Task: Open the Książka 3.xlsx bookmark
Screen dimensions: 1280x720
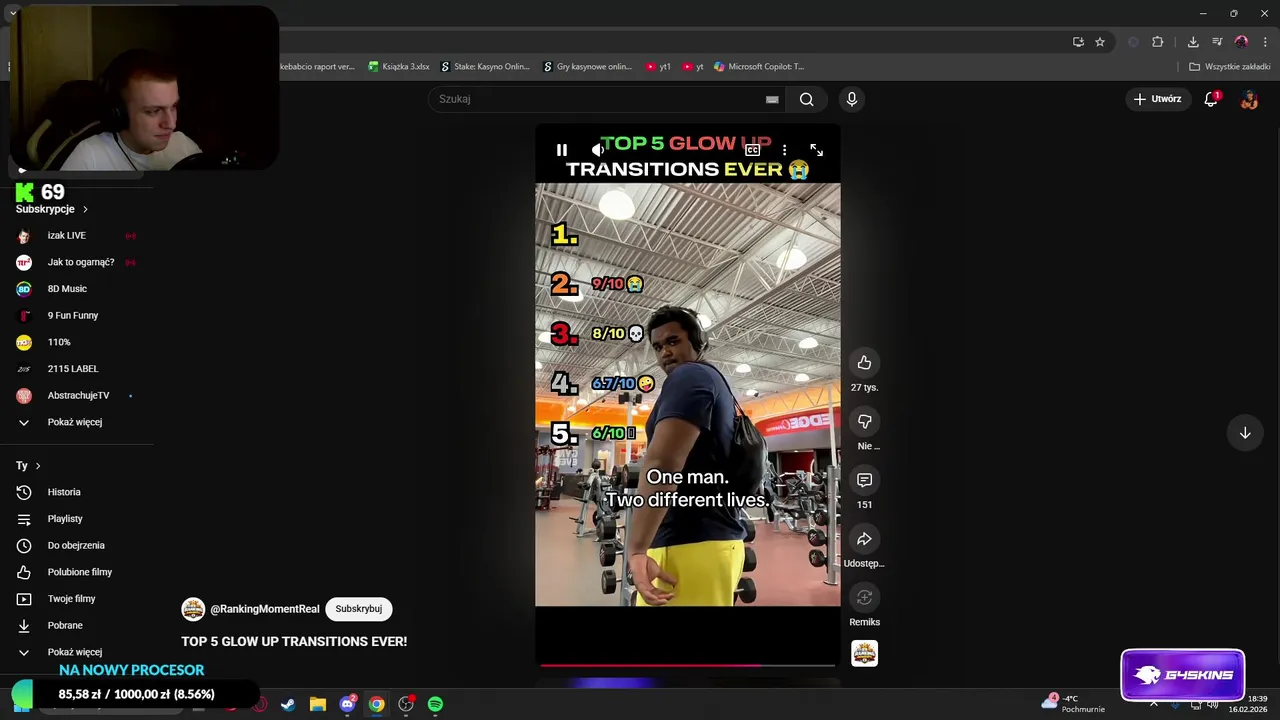Action: [x=399, y=67]
